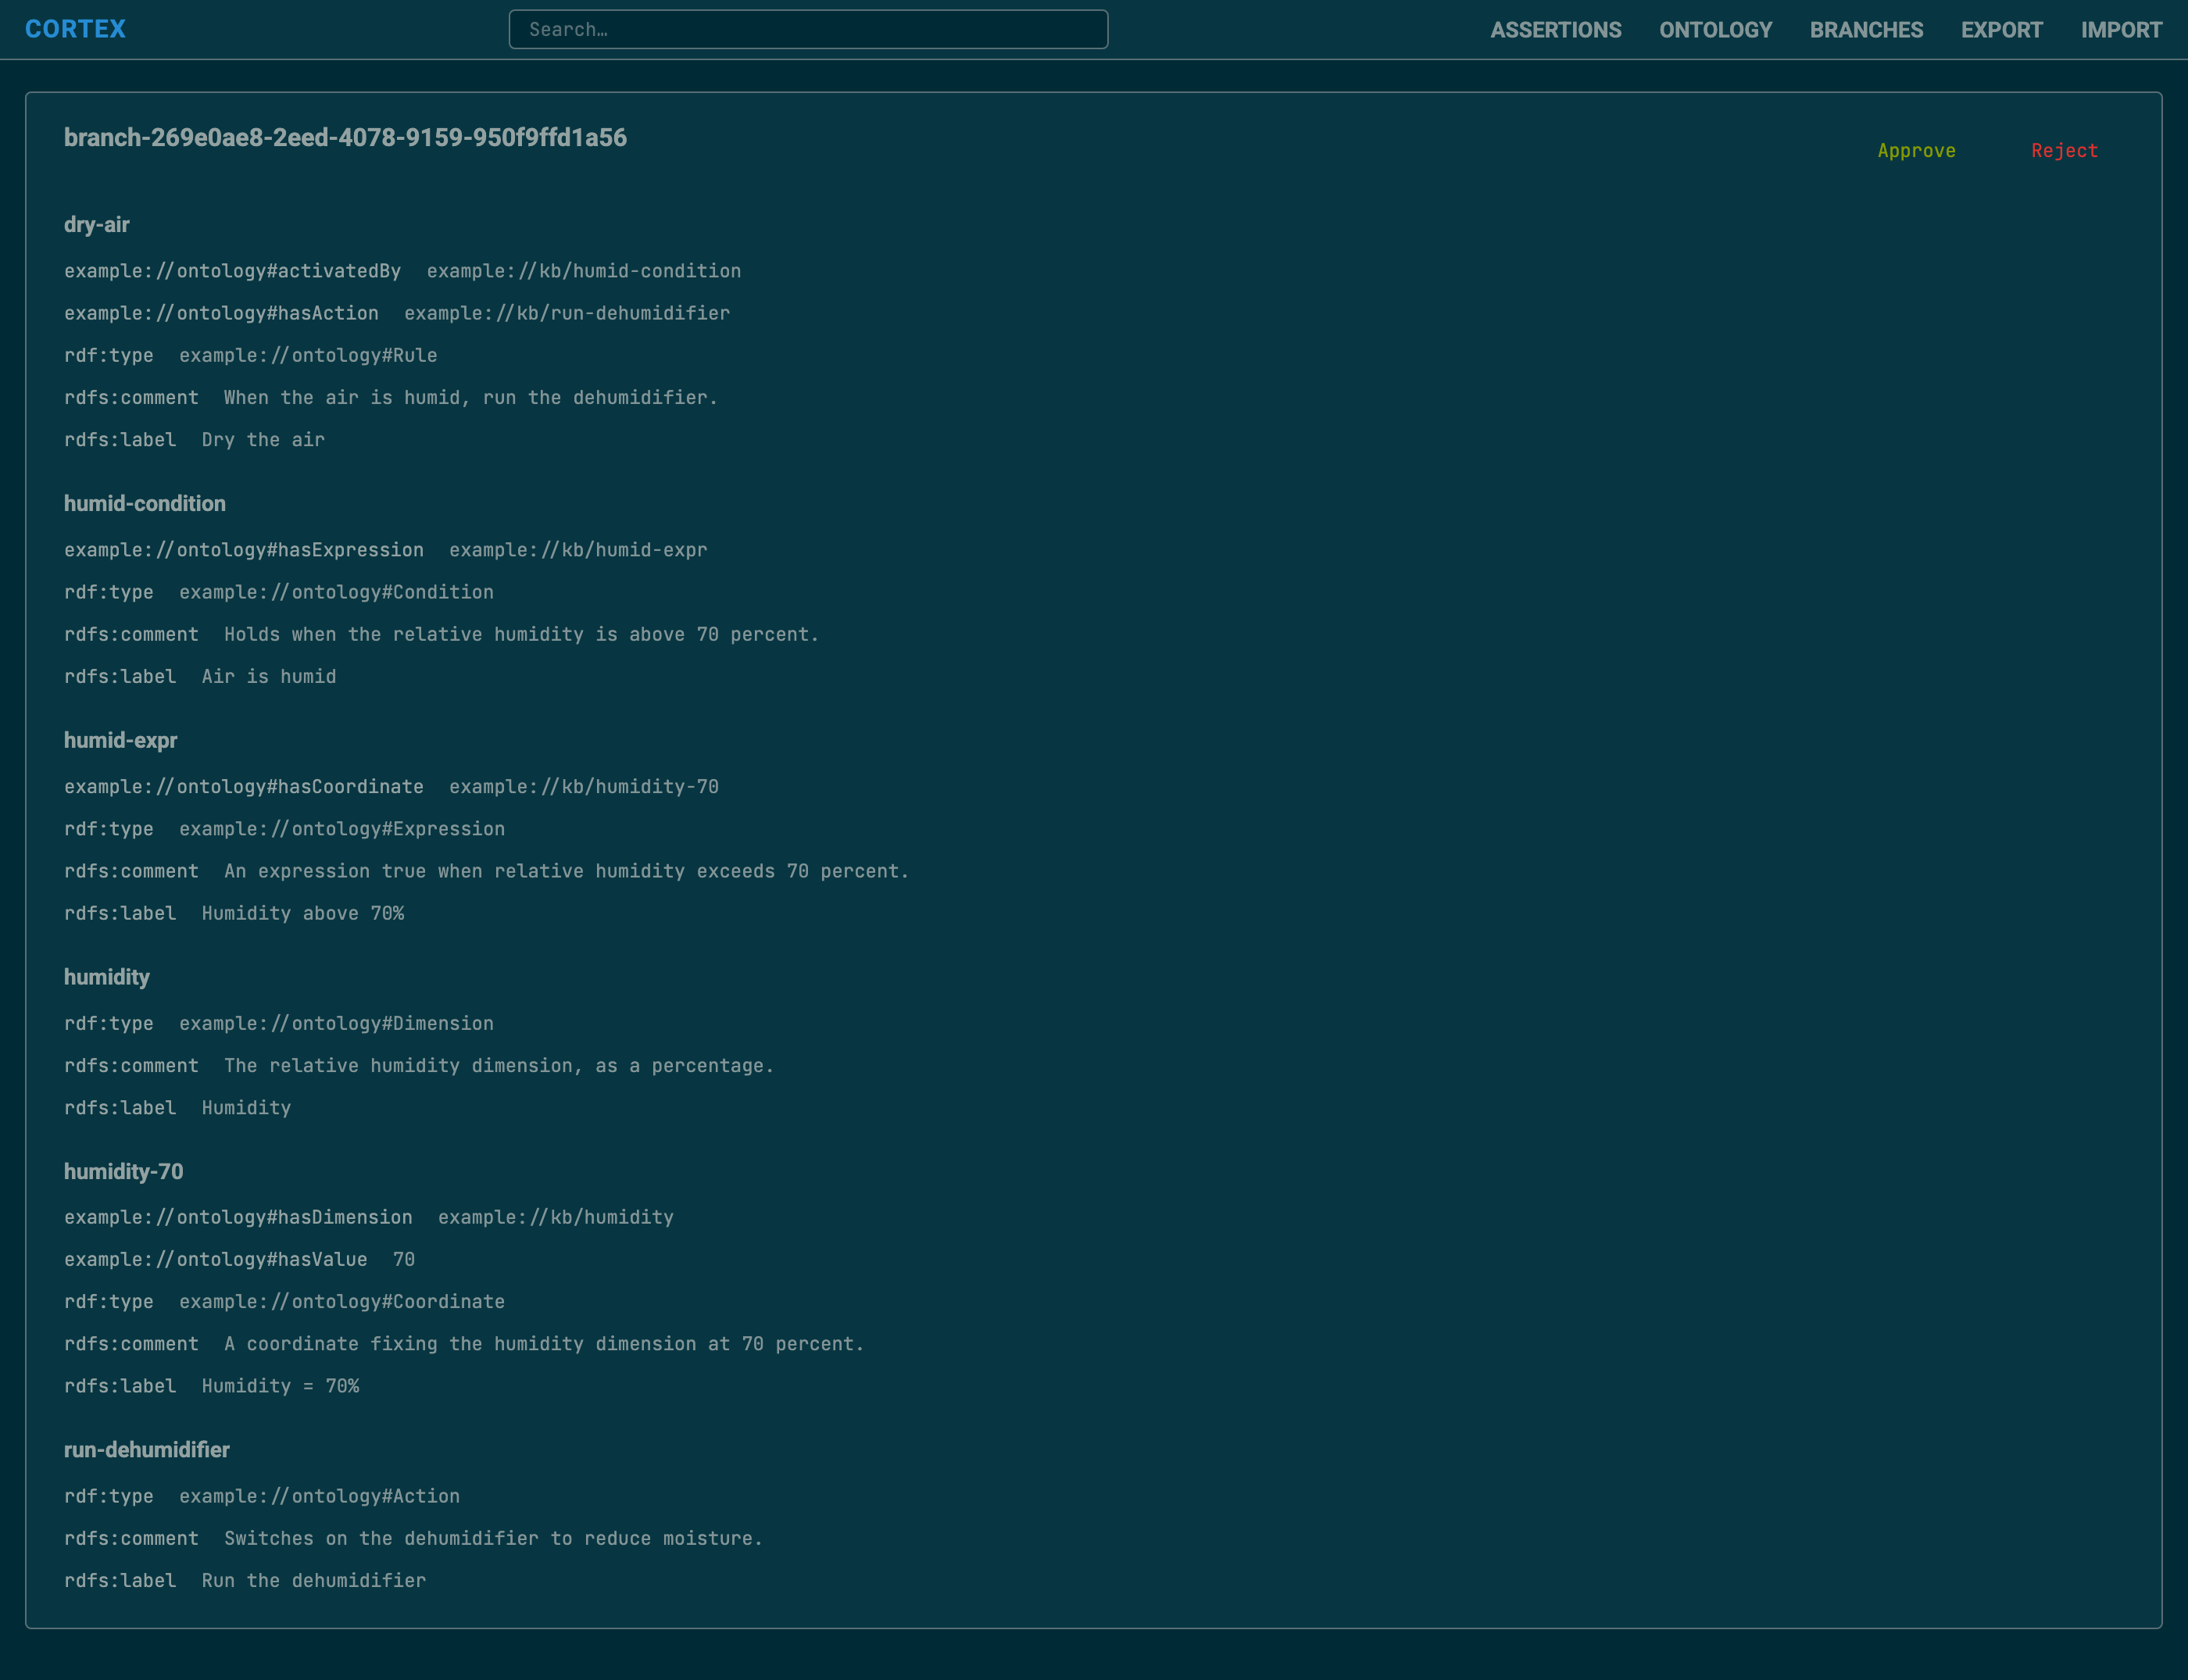Click the run-dehumidifier subject heading
Screen dimensions: 2188x1680
(147, 1450)
